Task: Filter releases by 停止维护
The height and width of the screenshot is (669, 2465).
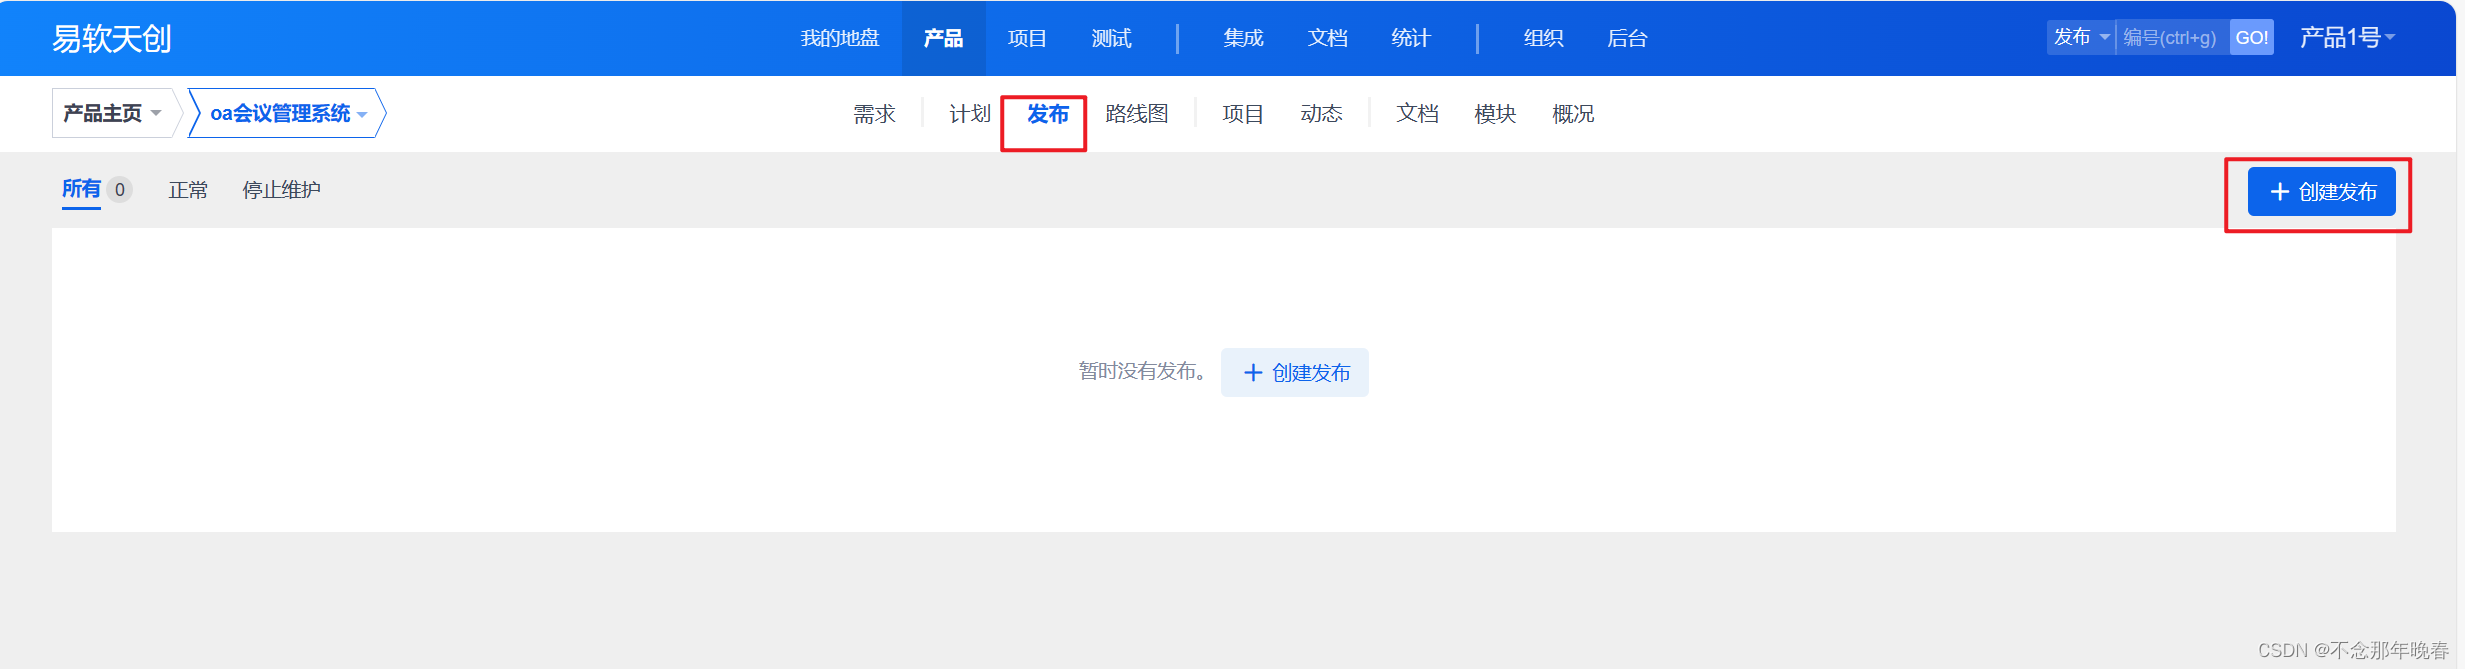Action: click(281, 190)
